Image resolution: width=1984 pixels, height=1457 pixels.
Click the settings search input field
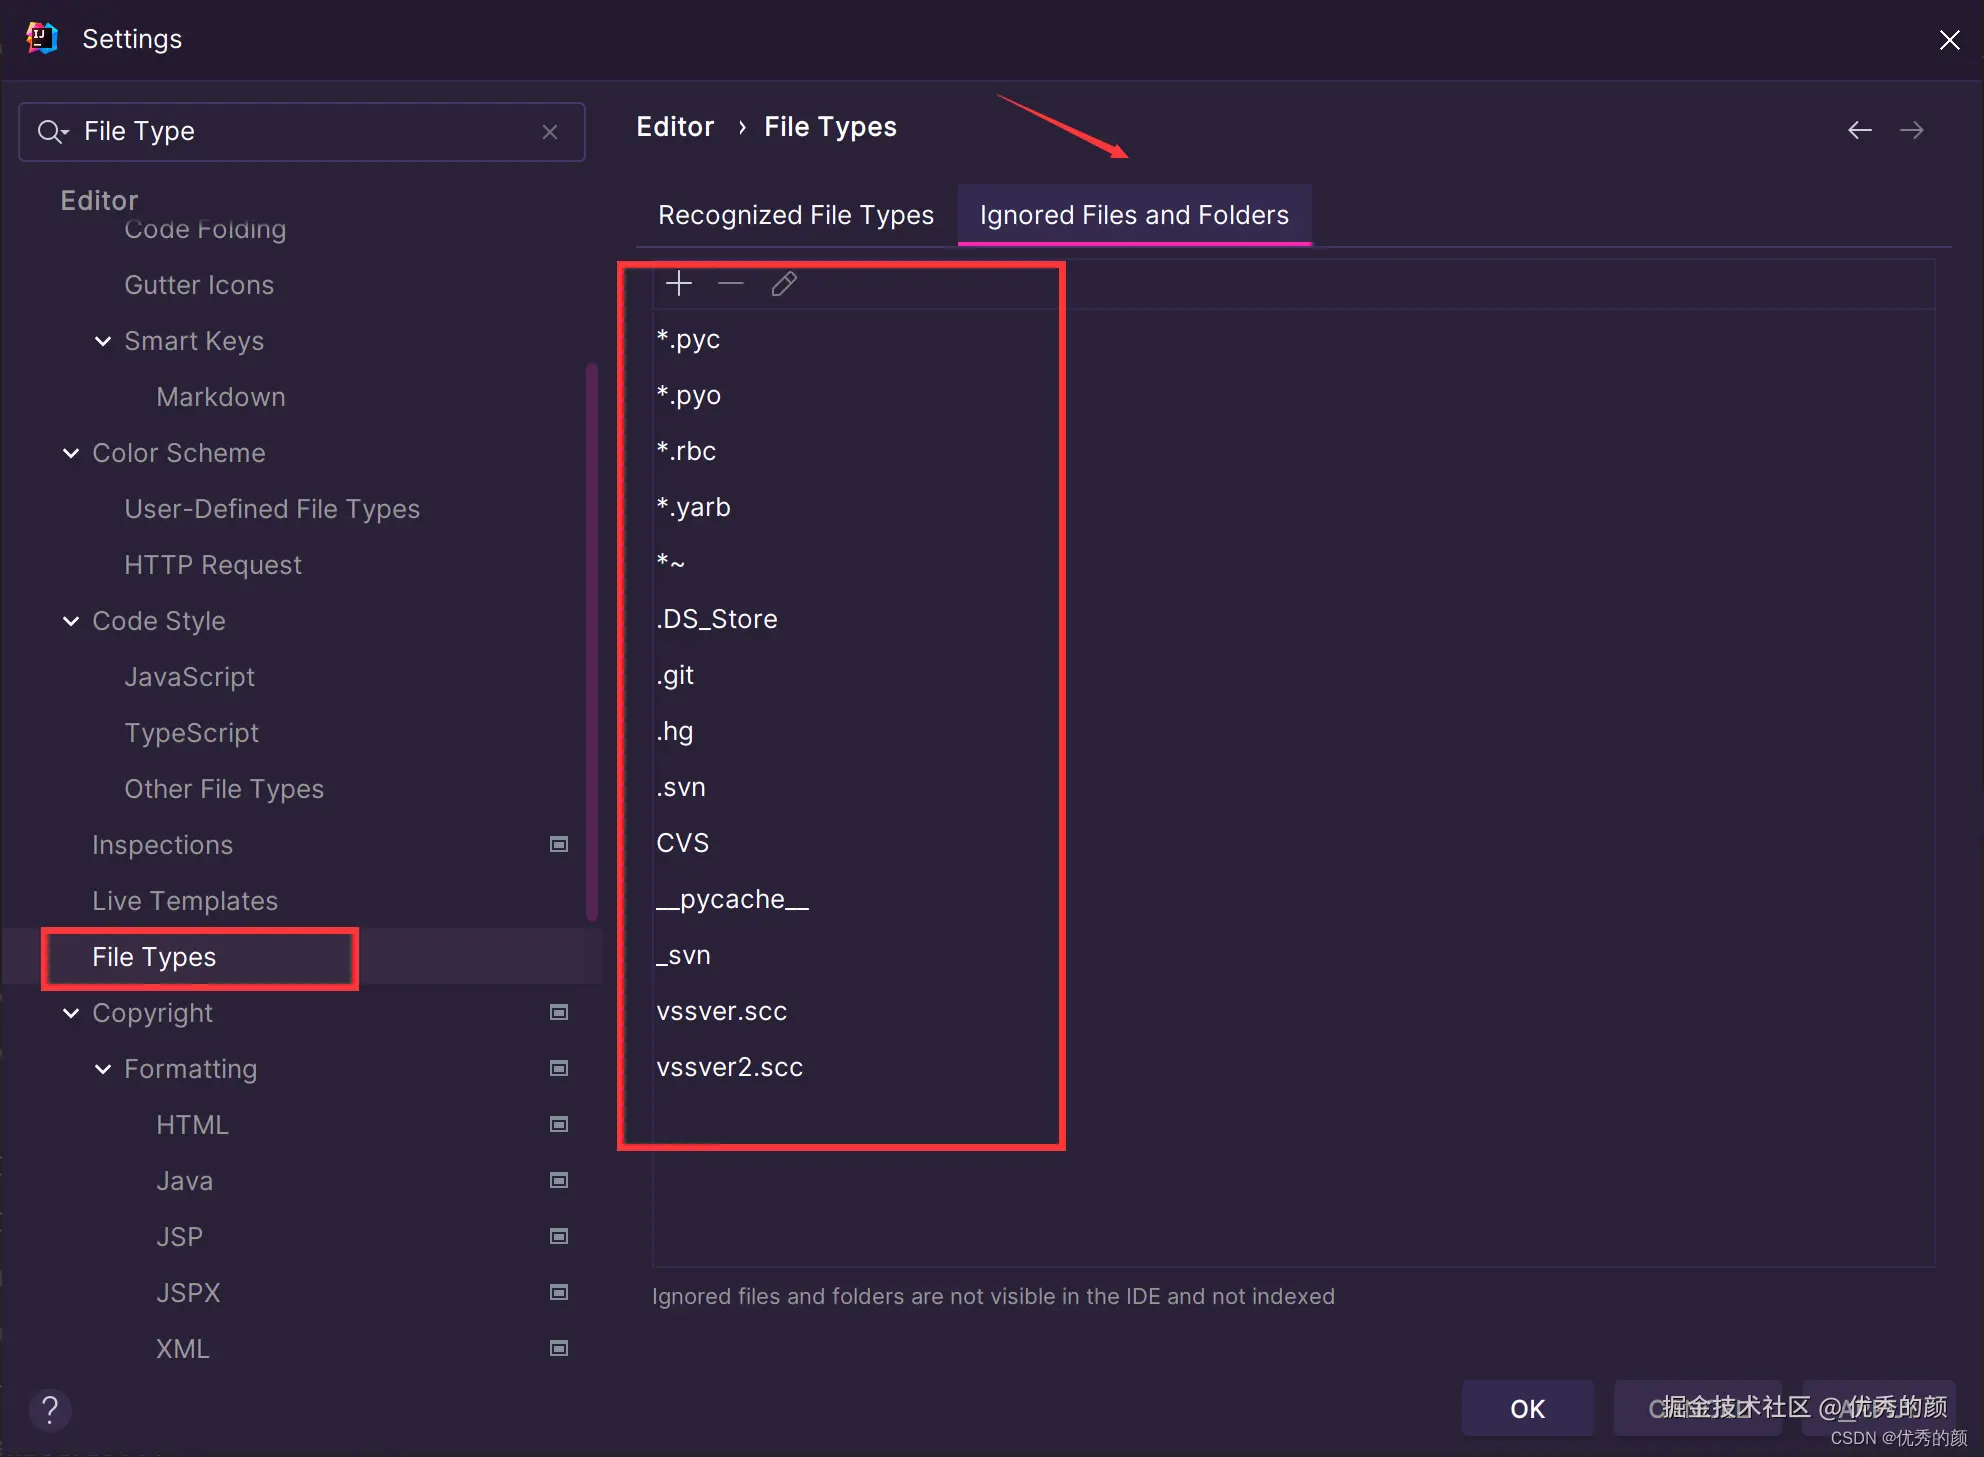tap(300, 132)
